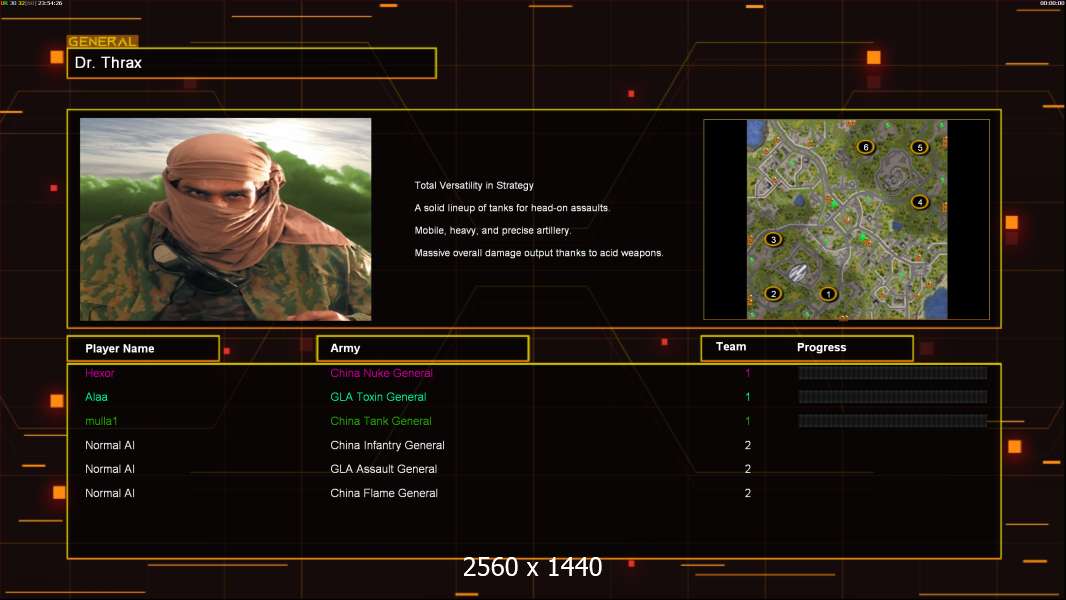Click Hexor's loading progress bar
The width and height of the screenshot is (1066, 600).
click(892, 373)
